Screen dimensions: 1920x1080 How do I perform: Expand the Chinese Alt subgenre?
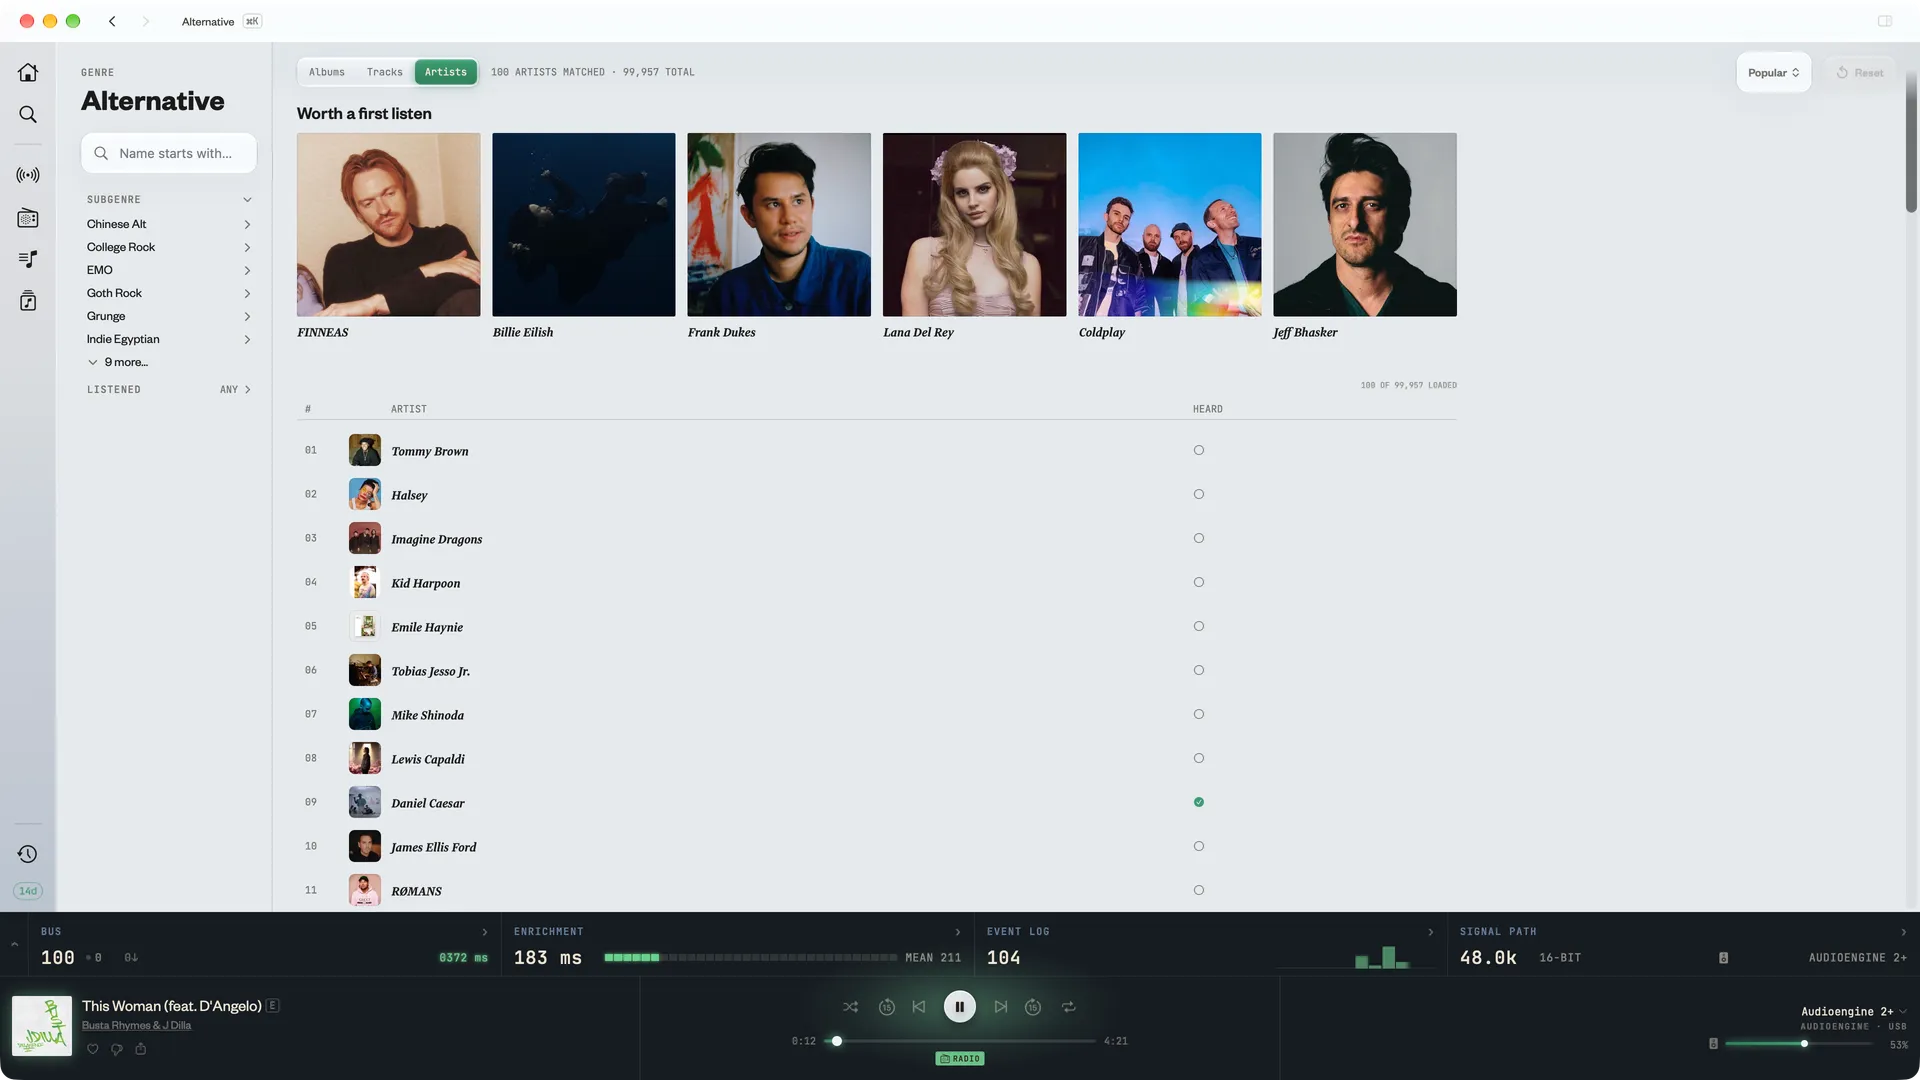point(247,225)
